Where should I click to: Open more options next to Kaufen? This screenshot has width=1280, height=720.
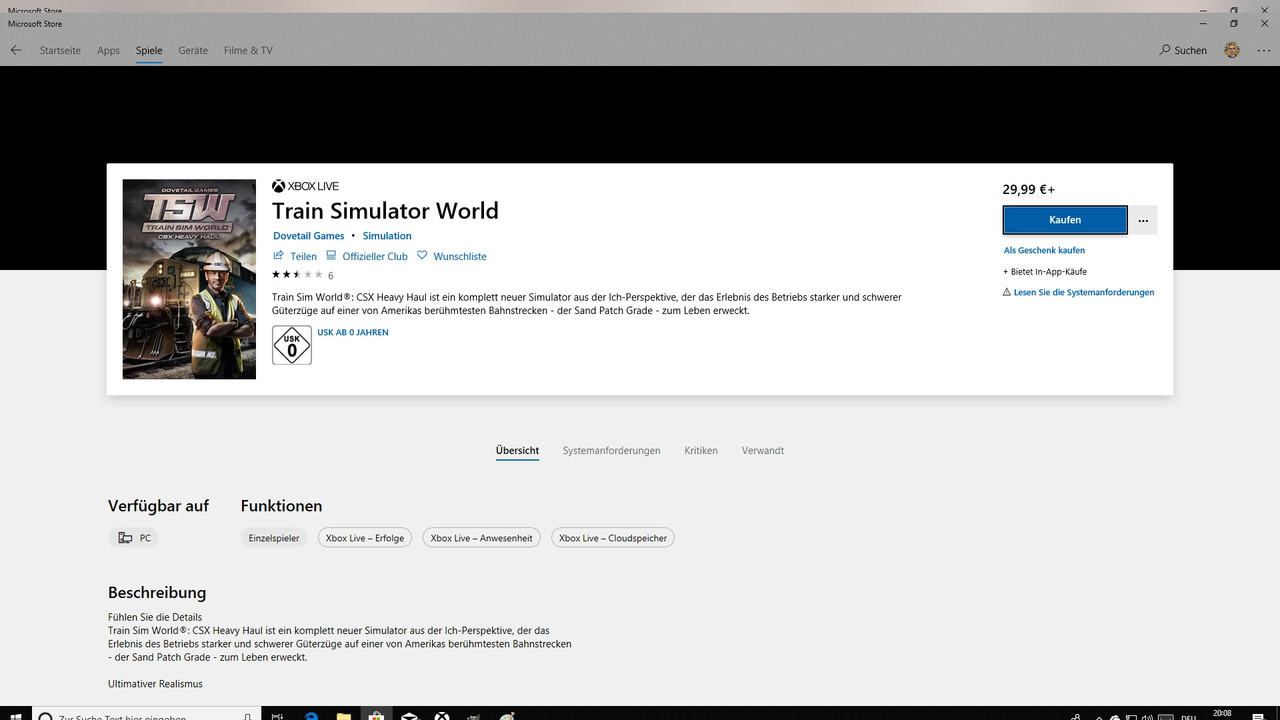pyautogui.click(x=1143, y=220)
